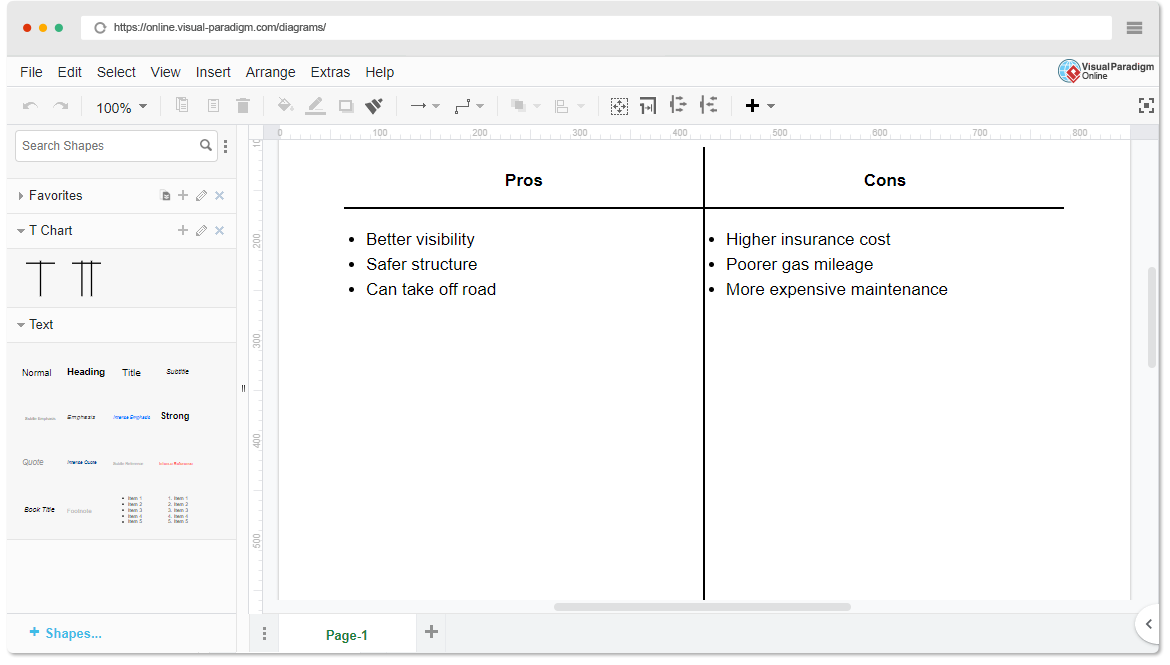Click the close X in Favorites row
Viewport: 1170px width, 665px height.
pos(219,196)
